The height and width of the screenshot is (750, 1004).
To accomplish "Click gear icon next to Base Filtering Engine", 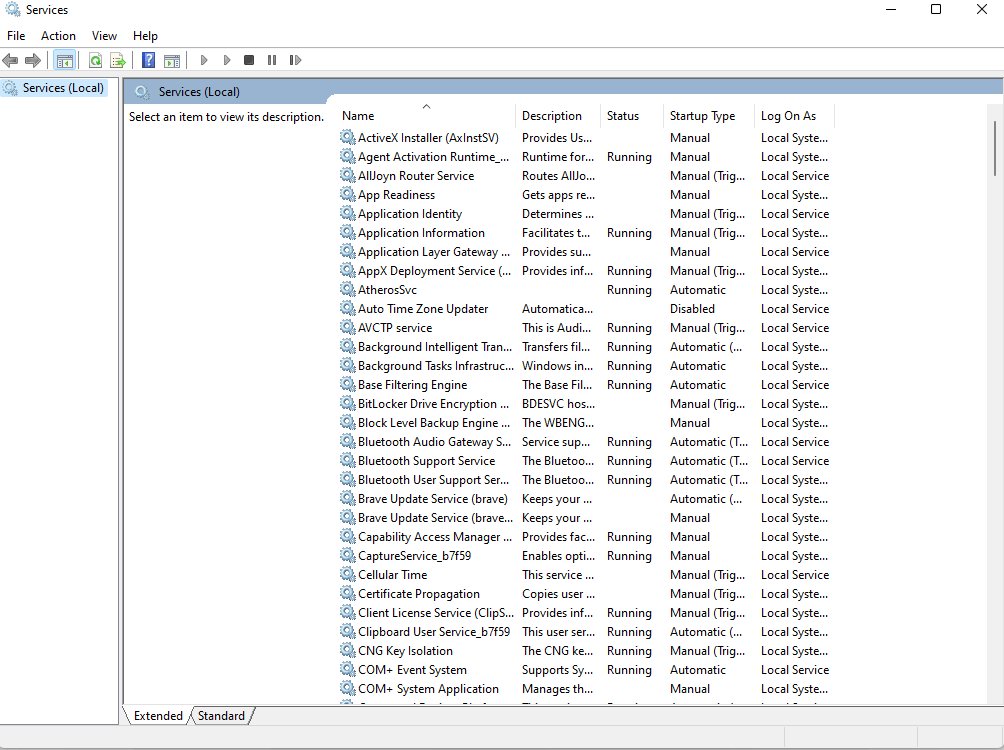I will (348, 384).
